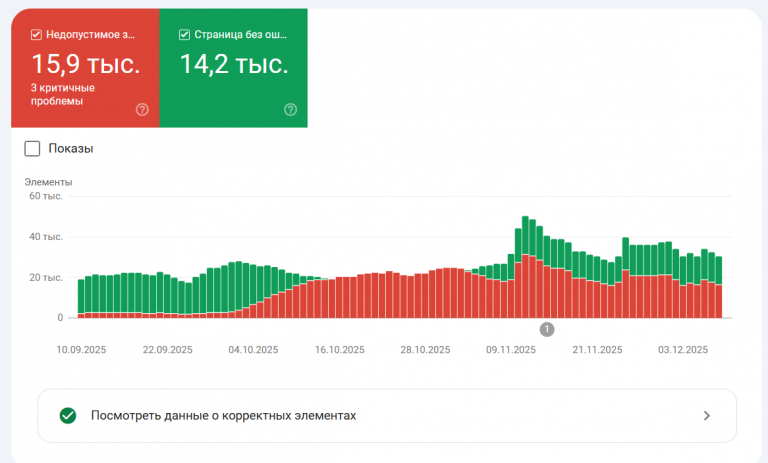768x463 pixels.
Task: Enable the Показы checkbox
Action: click(32, 148)
